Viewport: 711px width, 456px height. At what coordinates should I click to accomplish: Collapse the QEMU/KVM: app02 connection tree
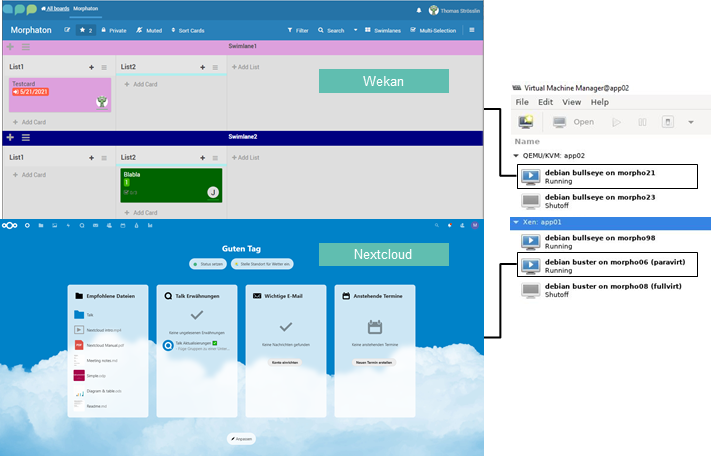coord(516,156)
